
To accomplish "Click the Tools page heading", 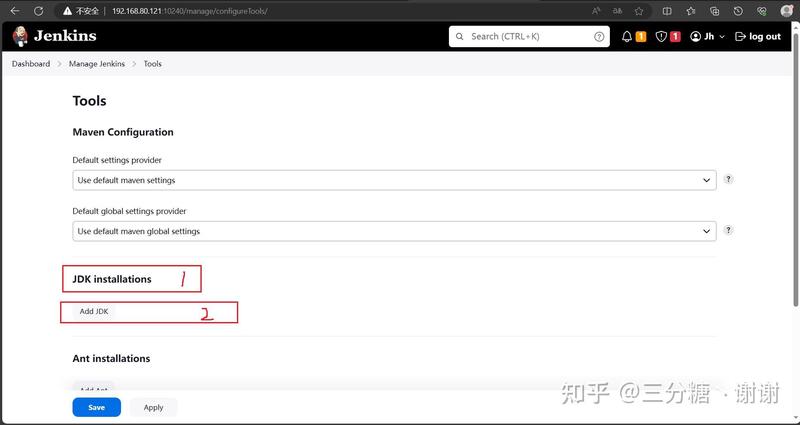I will 89,101.
